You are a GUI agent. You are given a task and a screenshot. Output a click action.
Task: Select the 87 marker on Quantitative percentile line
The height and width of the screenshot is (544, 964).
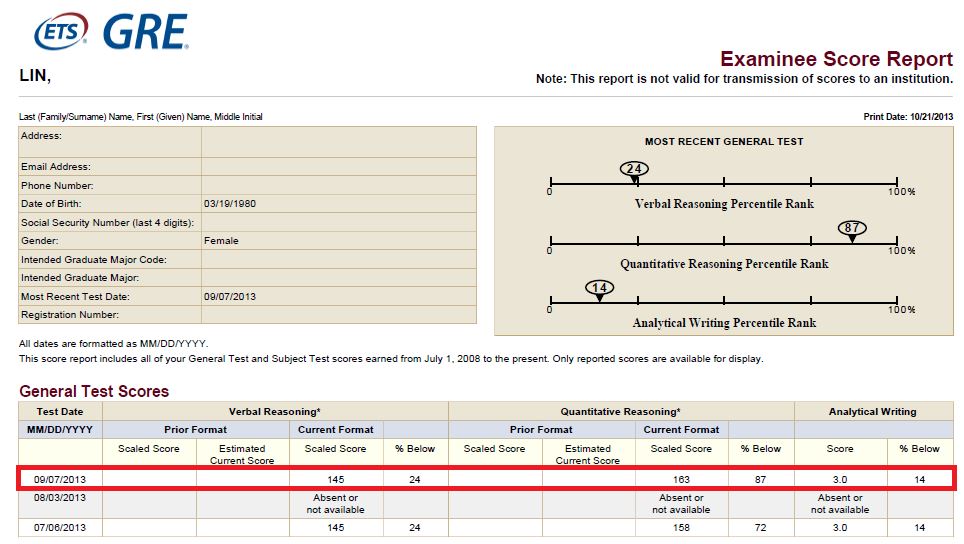click(852, 231)
